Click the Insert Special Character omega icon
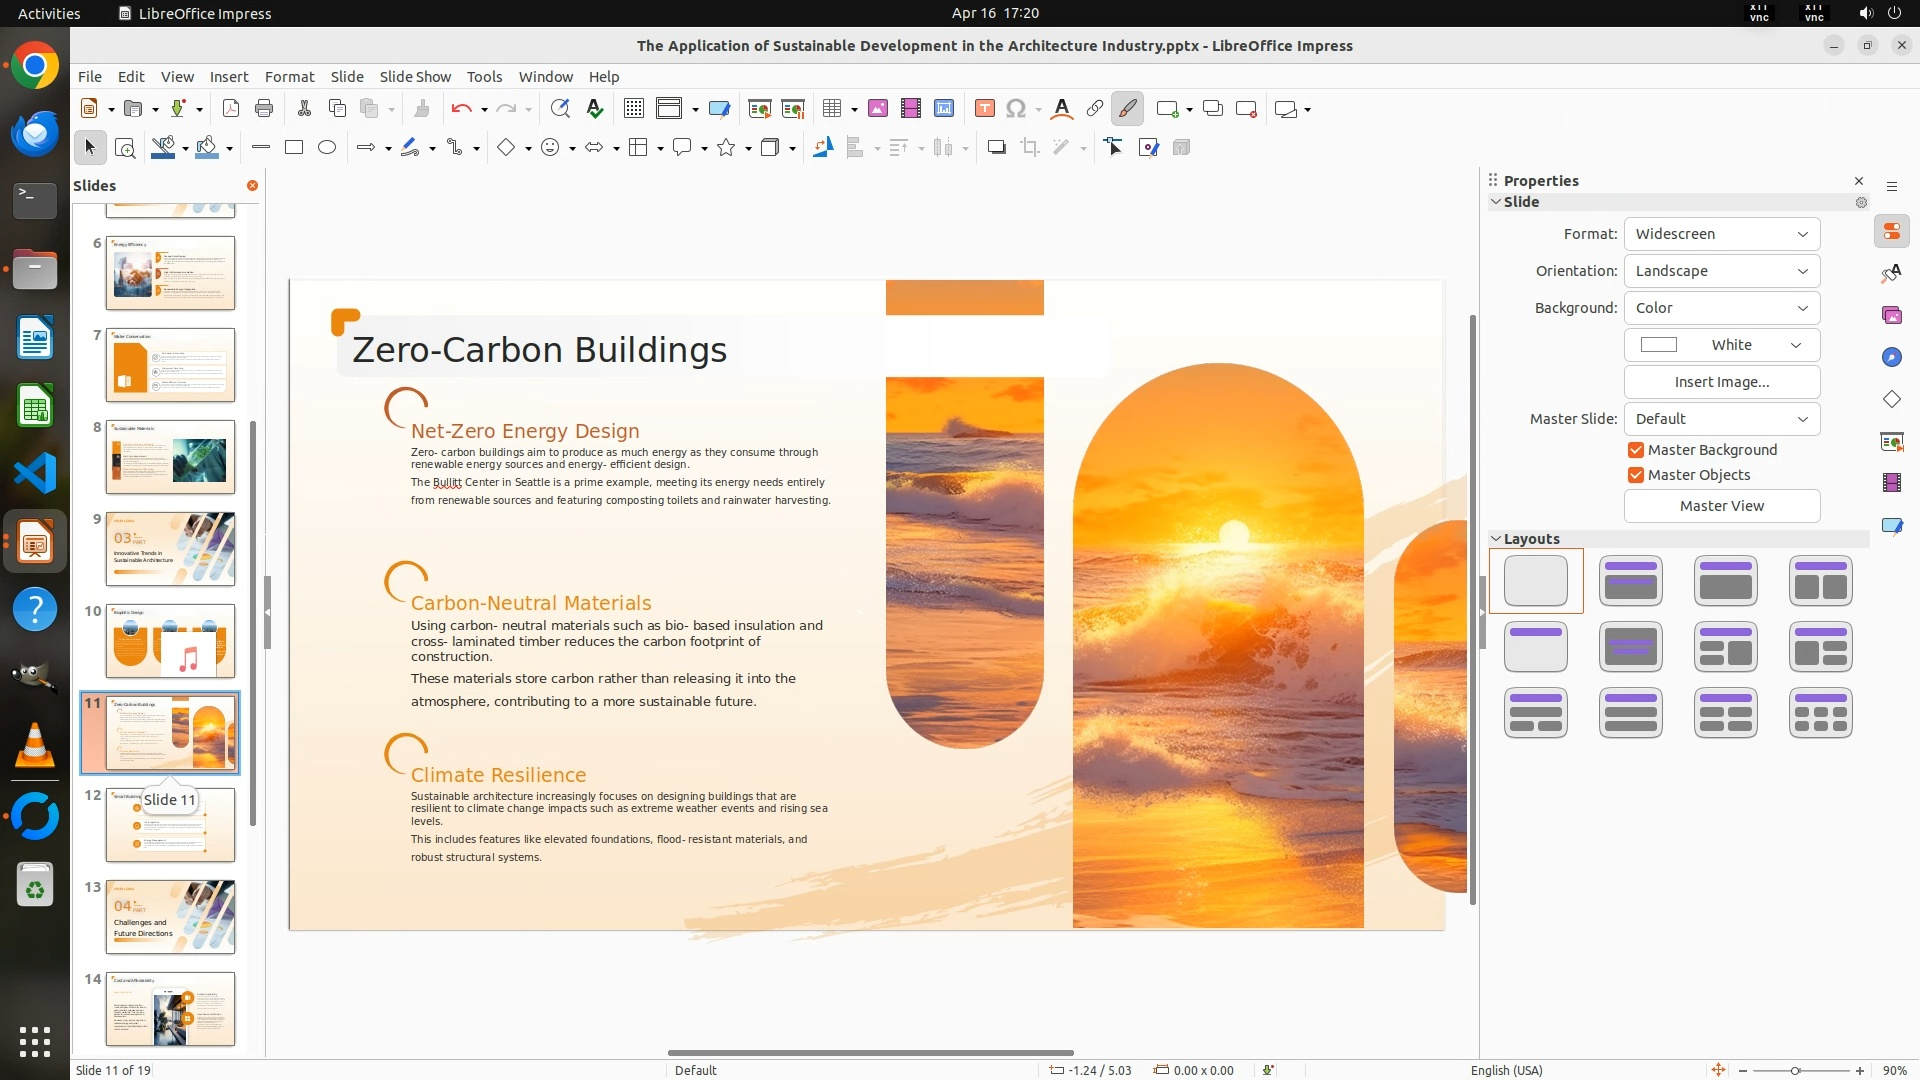 pyautogui.click(x=1016, y=109)
